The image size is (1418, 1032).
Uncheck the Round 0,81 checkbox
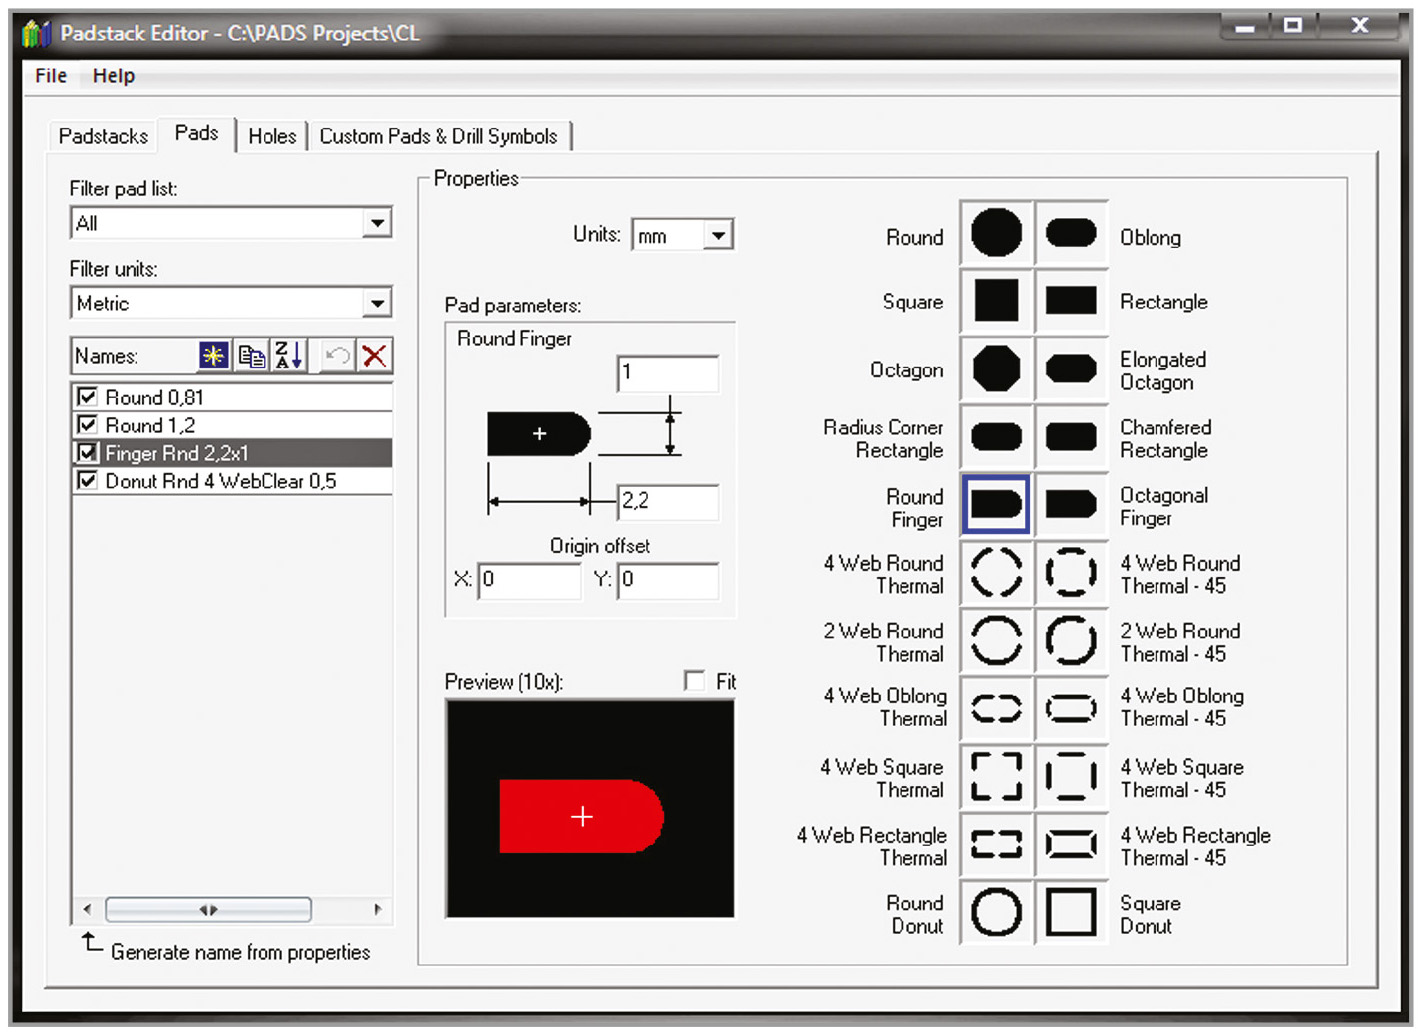coord(88,397)
